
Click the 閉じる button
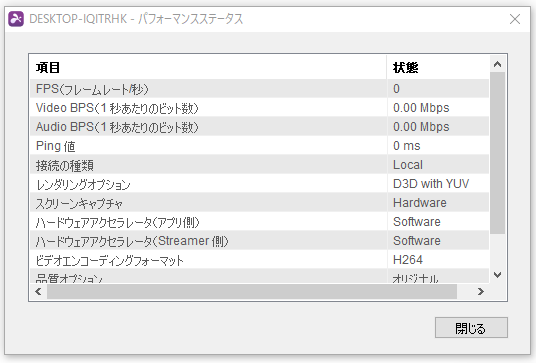[471, 328]
